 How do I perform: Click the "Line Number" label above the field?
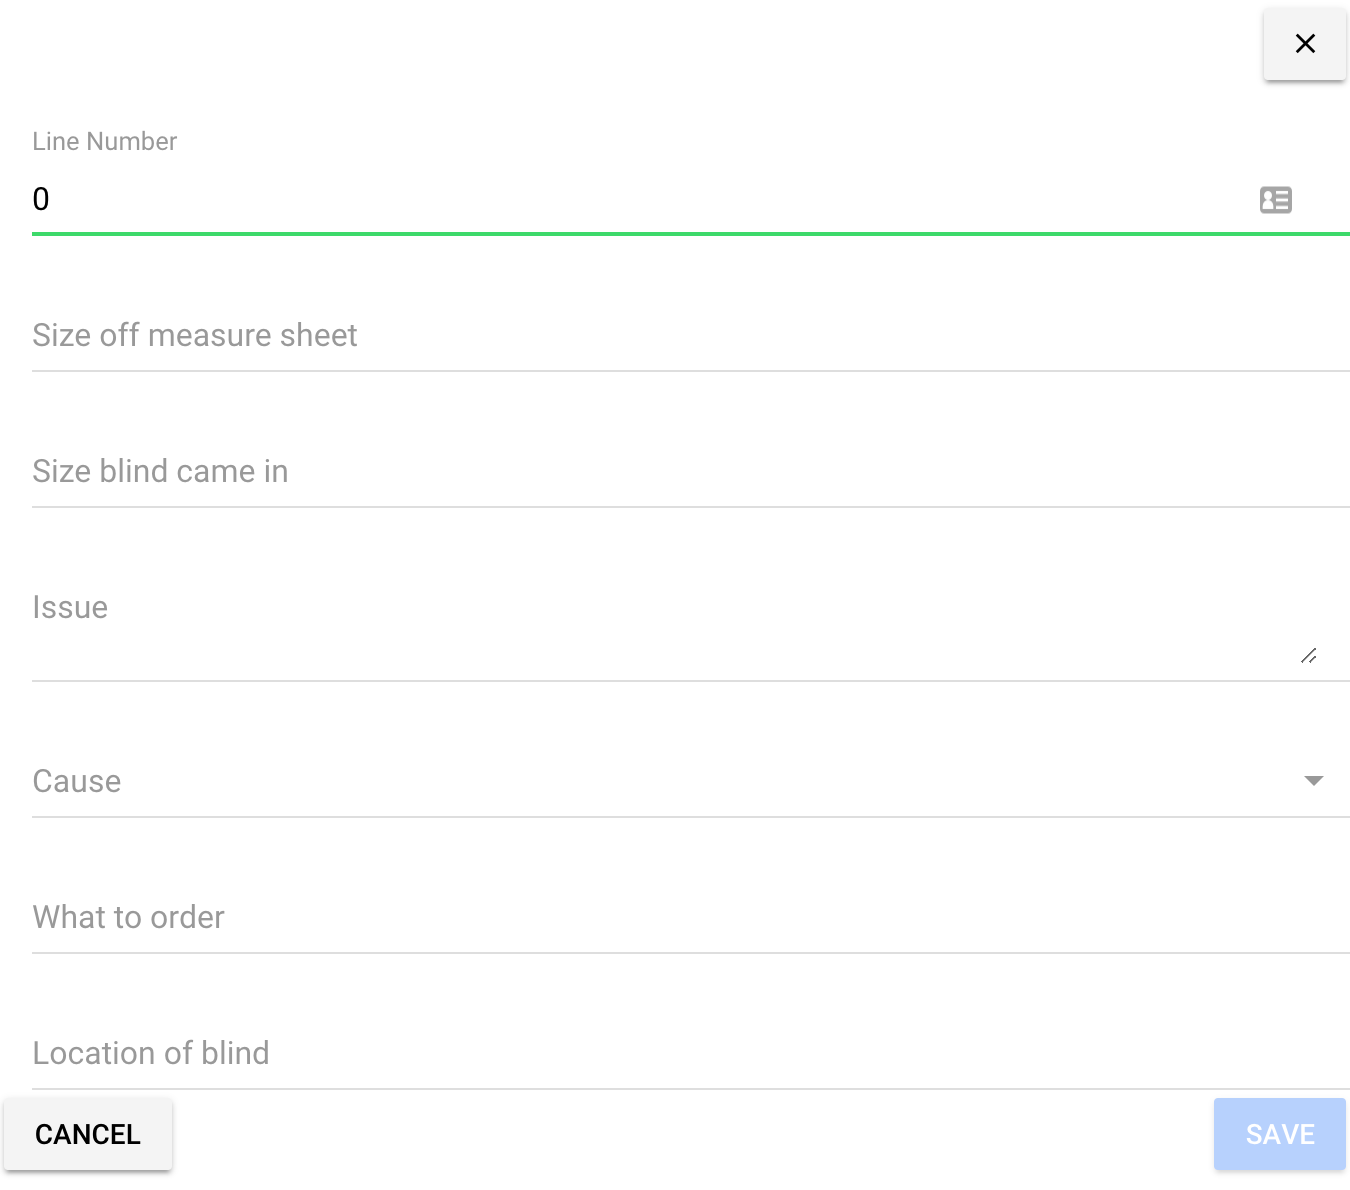pyautogui.click(x=104, y=142)
